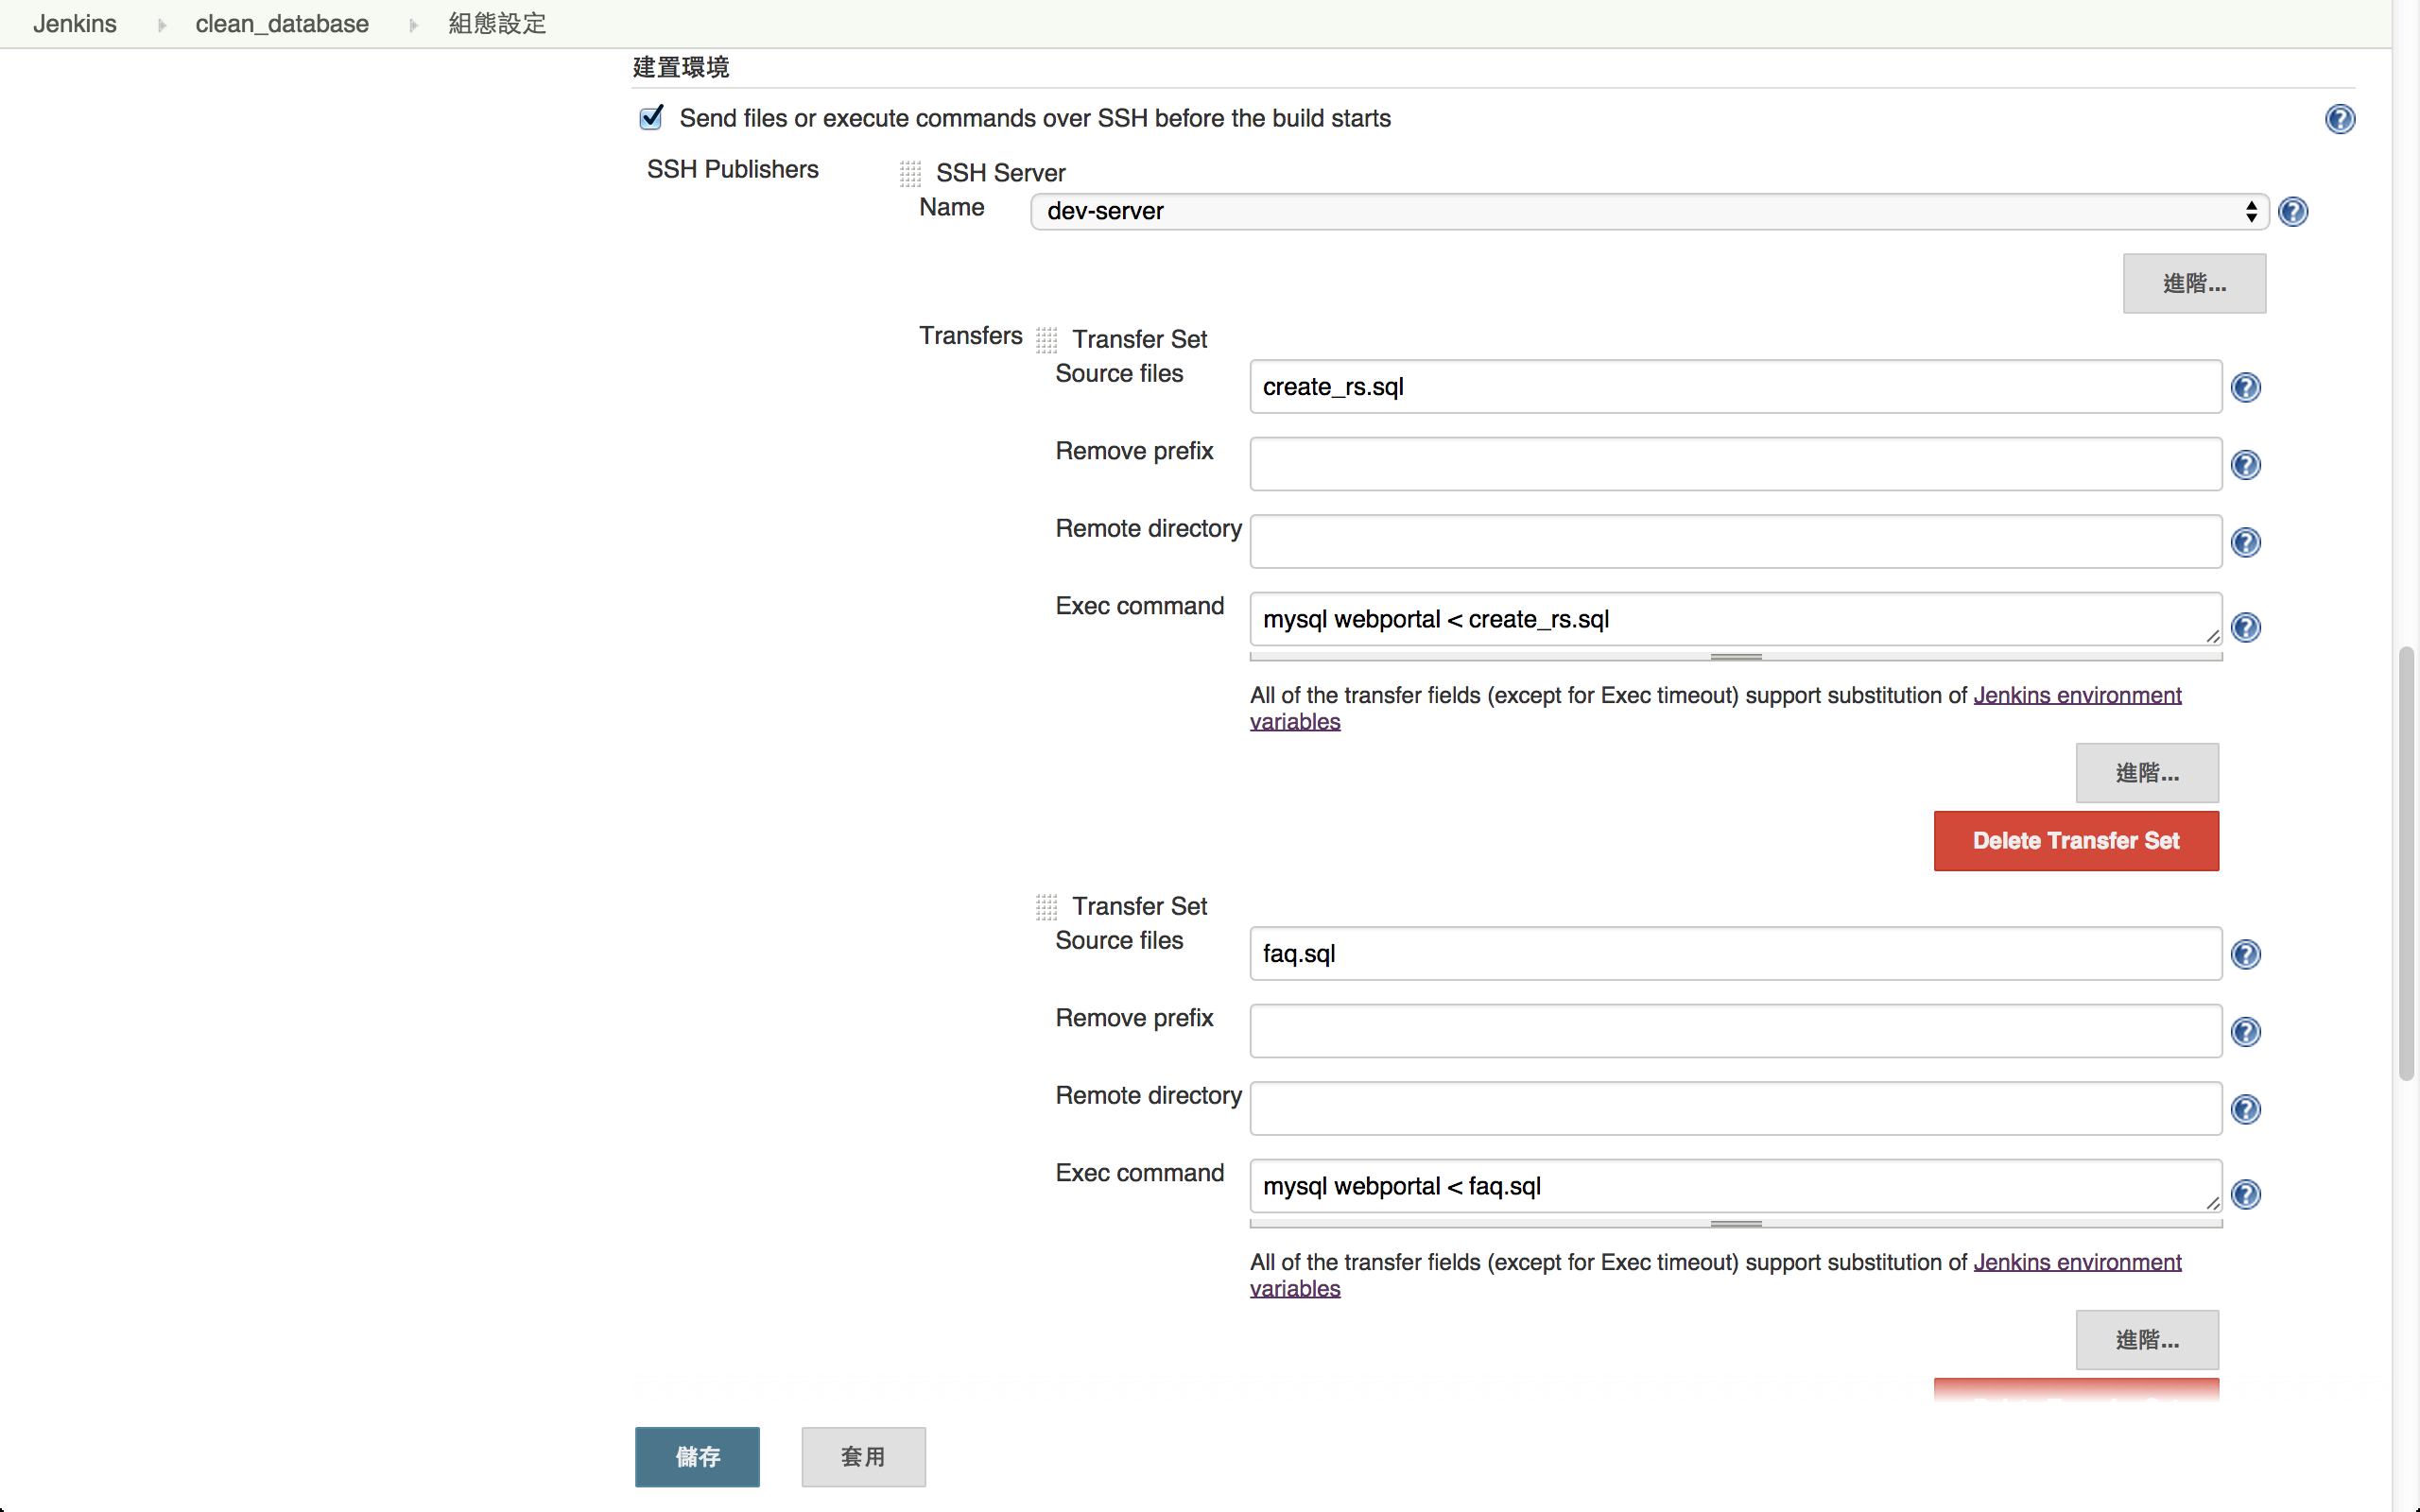Focus Exec command with mysql webportal < create_rs.sql

coord(1736,619)
